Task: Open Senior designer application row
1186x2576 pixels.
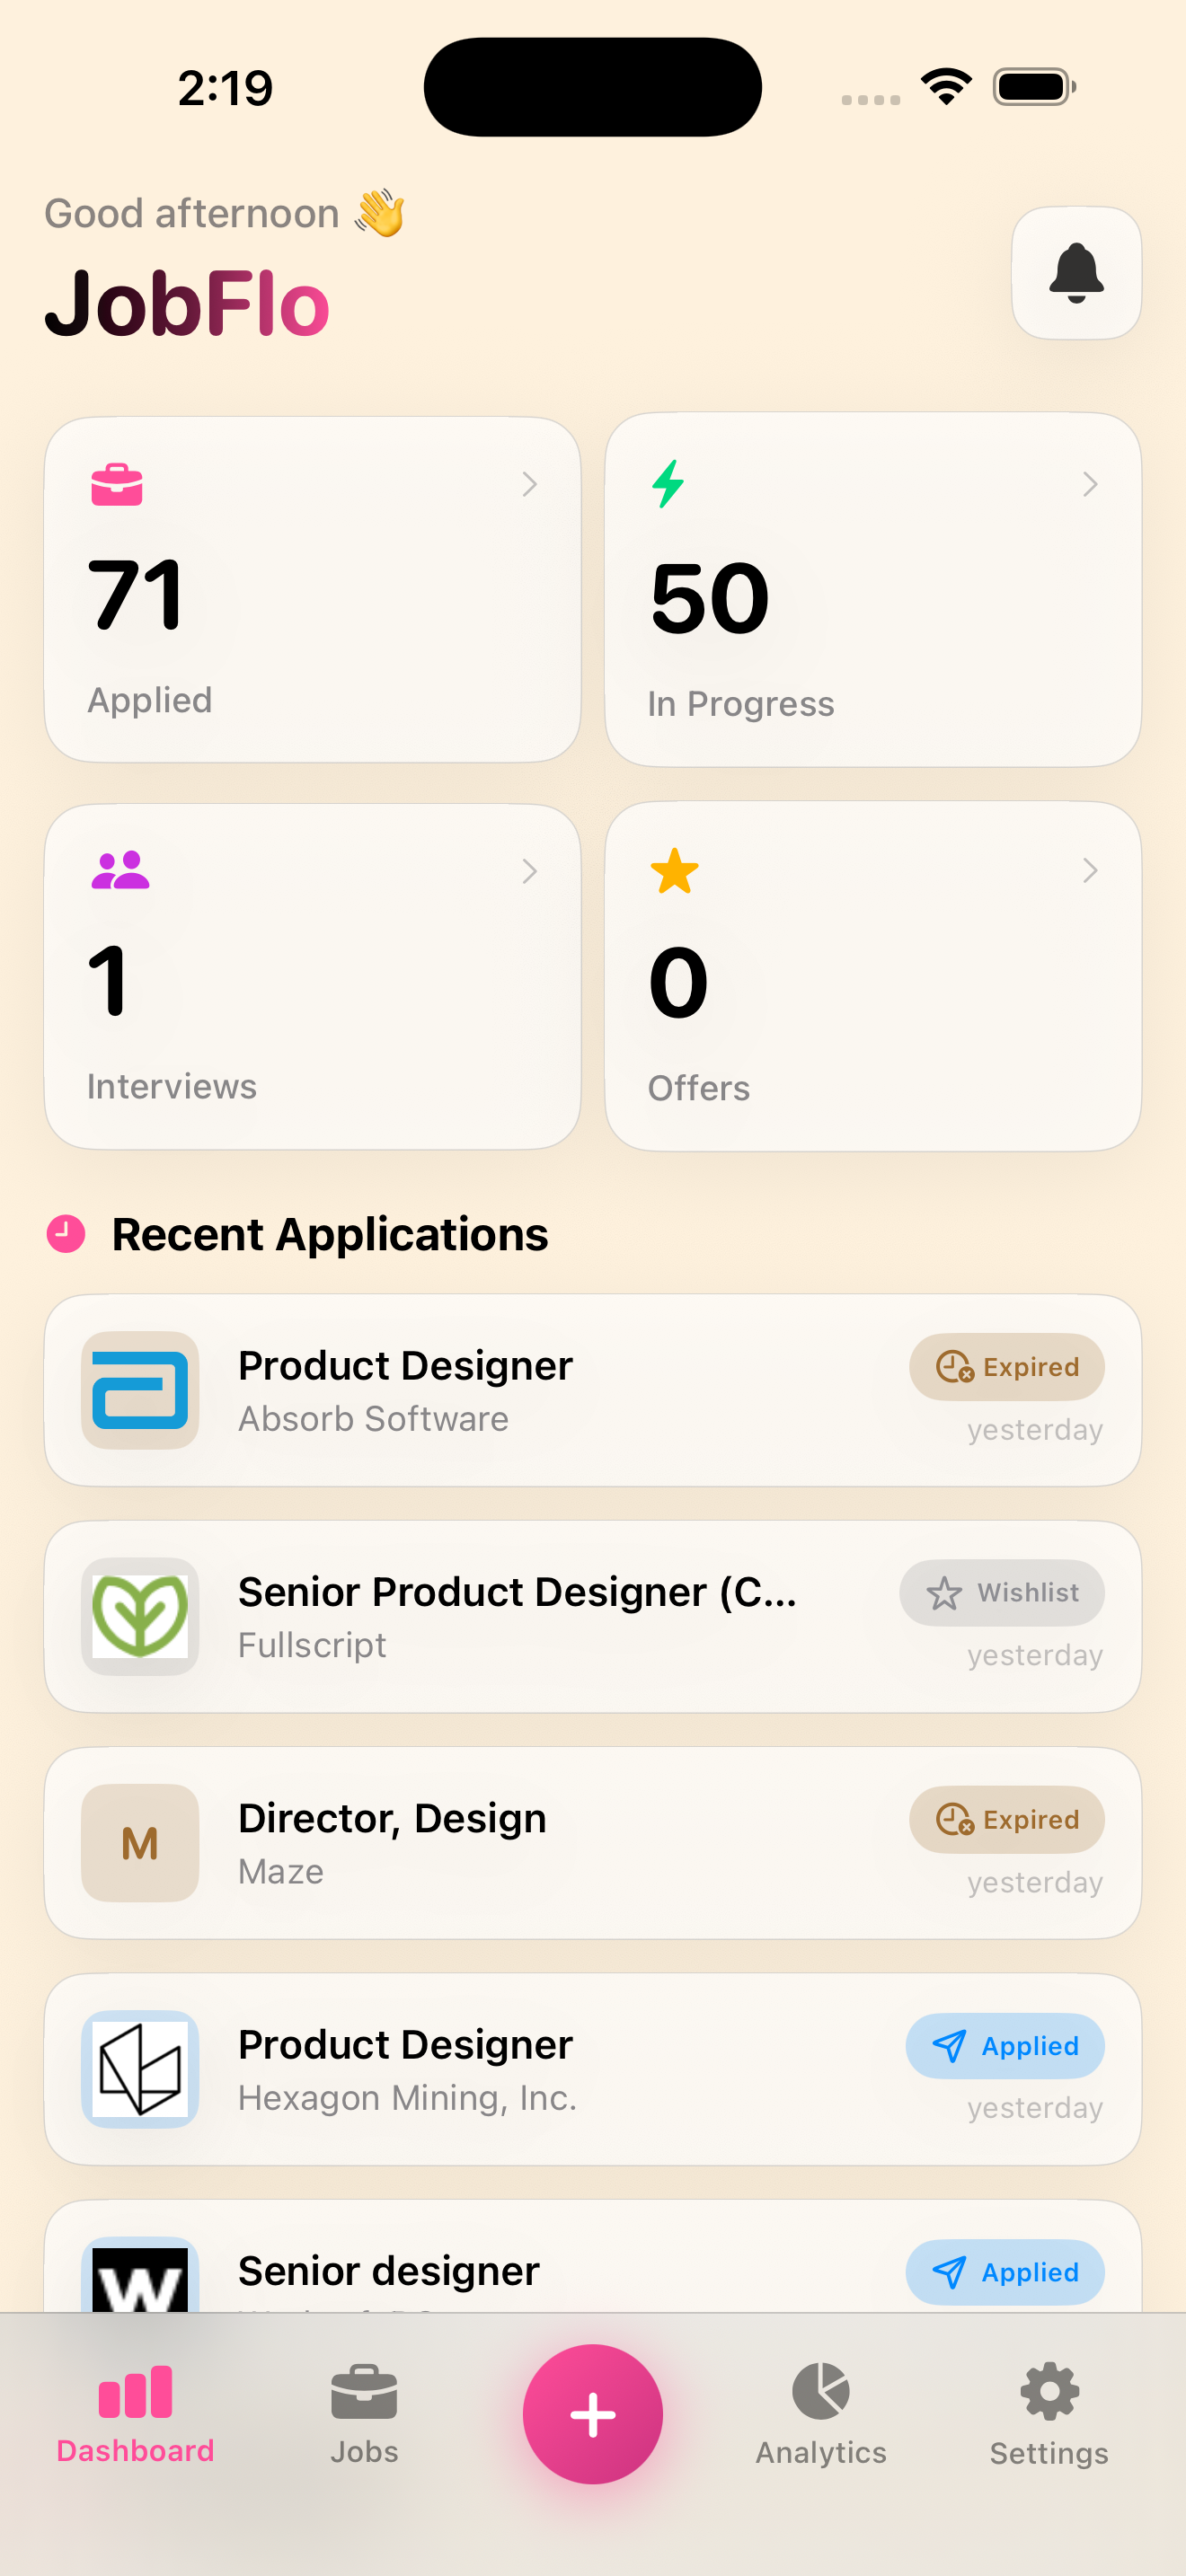Action: click(593, 2256)
